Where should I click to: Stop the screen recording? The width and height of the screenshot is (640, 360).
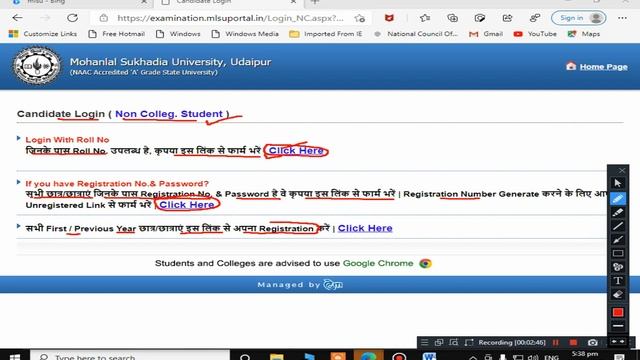[x=573, y=342]
